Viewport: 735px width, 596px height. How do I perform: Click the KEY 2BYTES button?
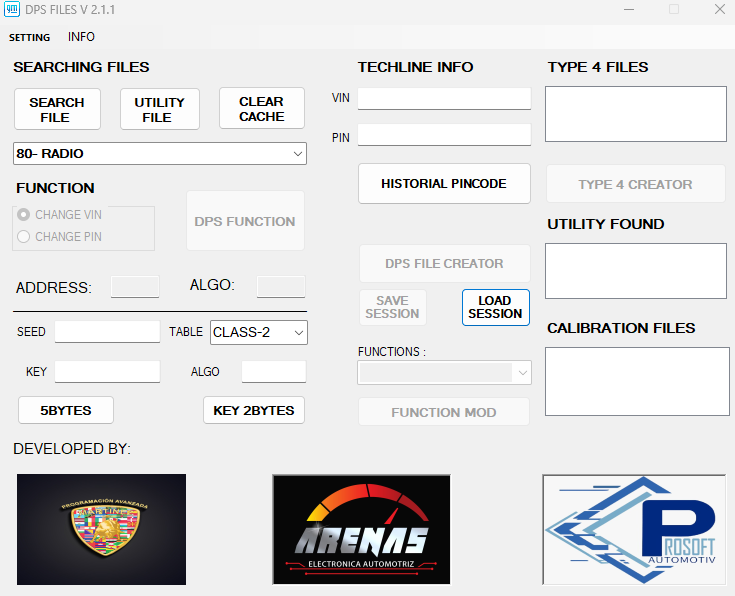click(x=254, y=410)
